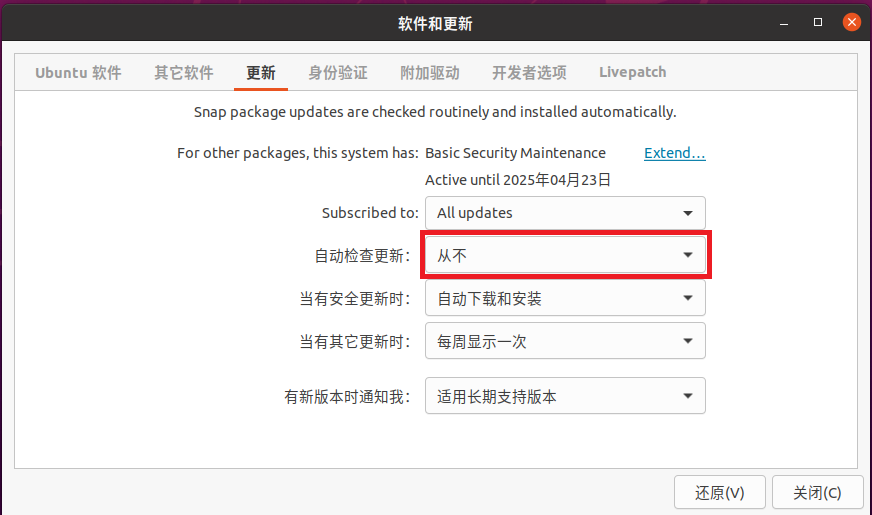Open the 自动检查更新 dropdown set to 从不

[565, 256]
